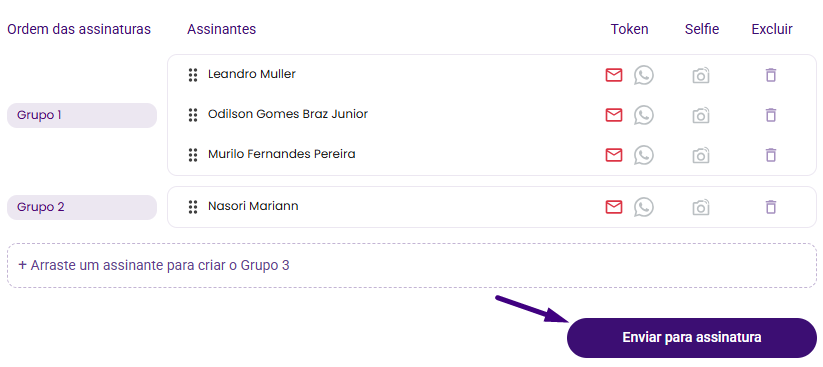Select the Grupo 1 label
823x367 pixels.
tap(81, 116)
